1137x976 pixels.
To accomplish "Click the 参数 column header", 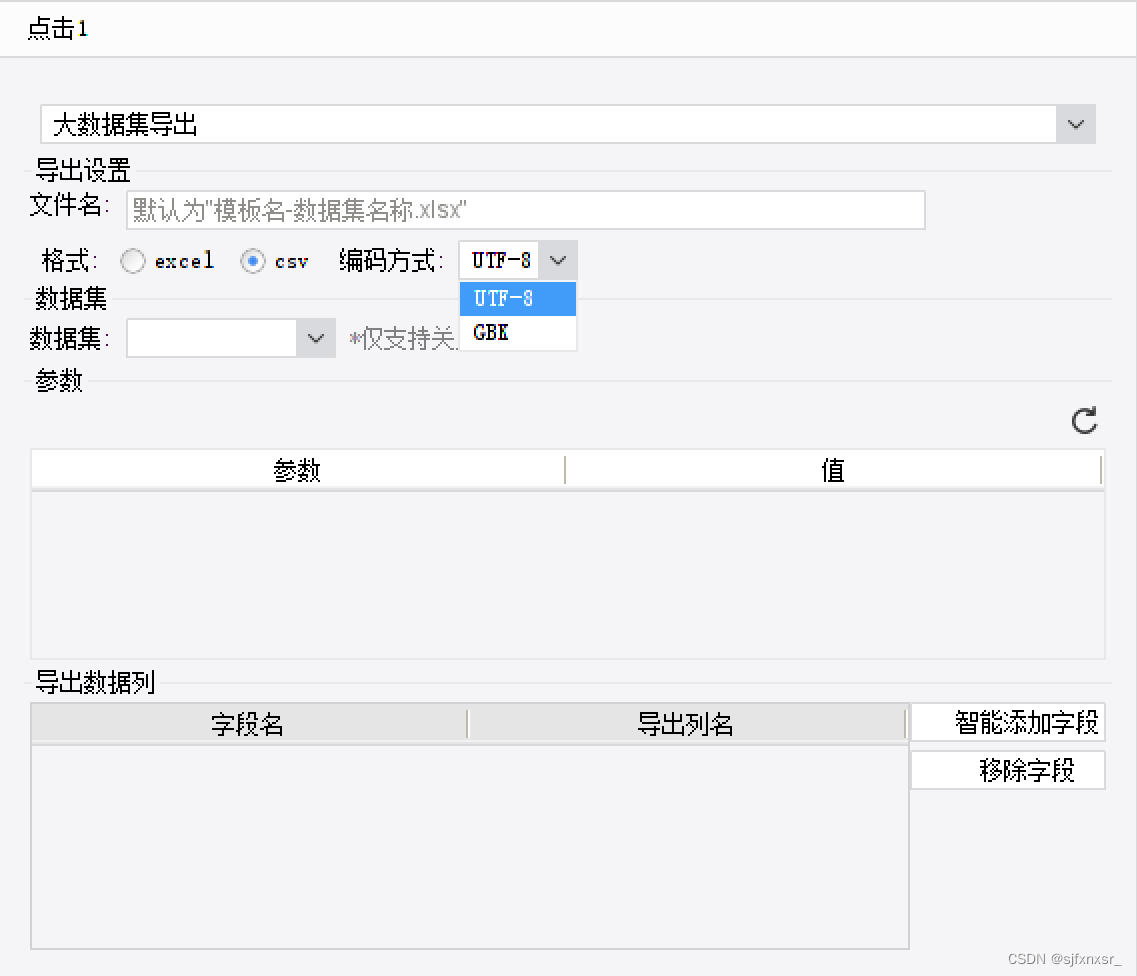I will (297, 470).
